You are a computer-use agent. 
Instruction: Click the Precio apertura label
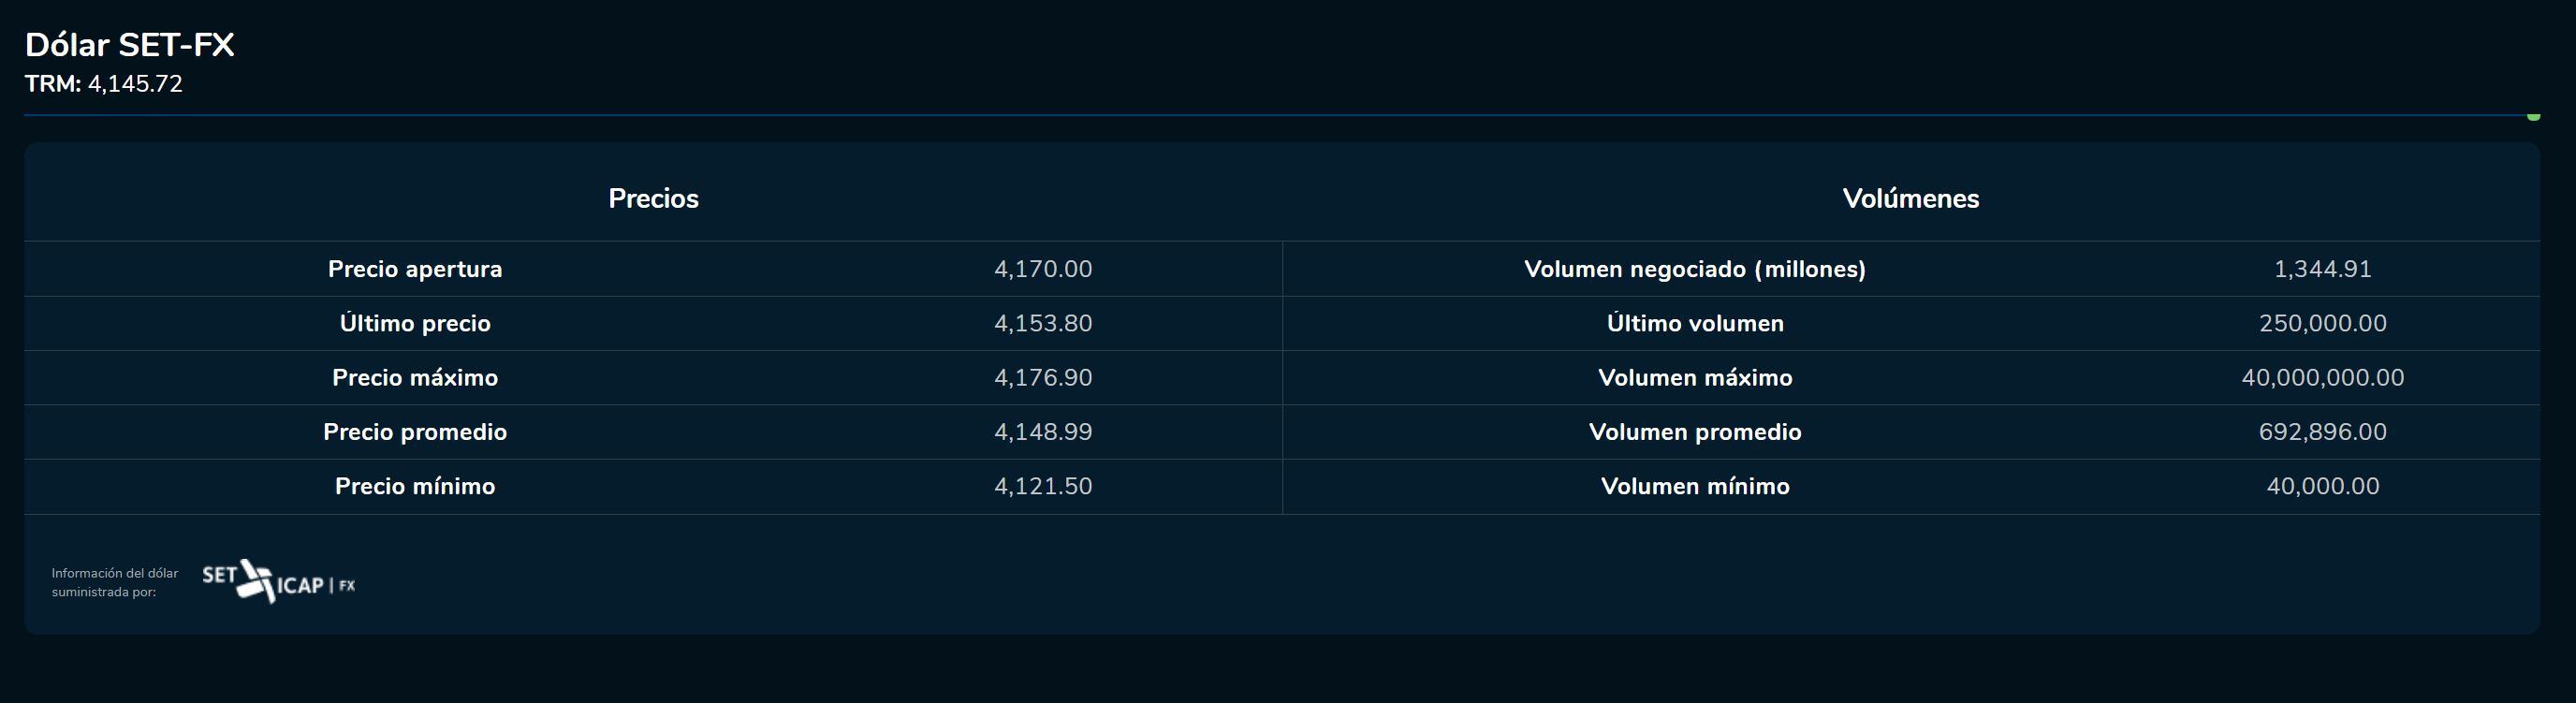click(415, 269)
